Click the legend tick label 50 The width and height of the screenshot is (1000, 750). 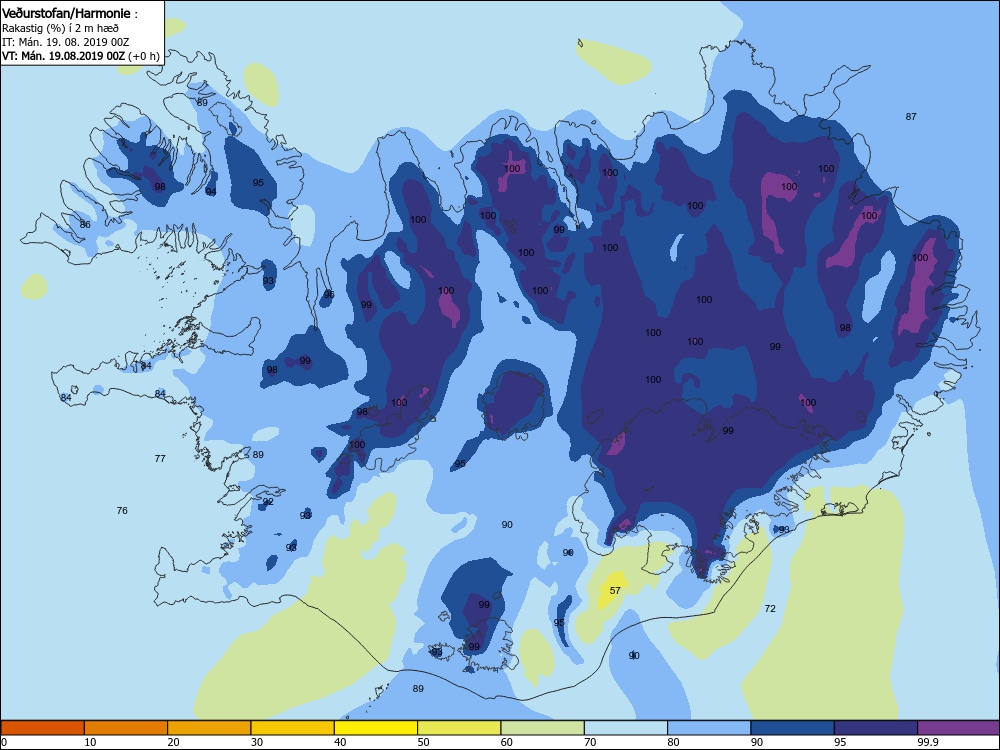[x=423, y=742]
